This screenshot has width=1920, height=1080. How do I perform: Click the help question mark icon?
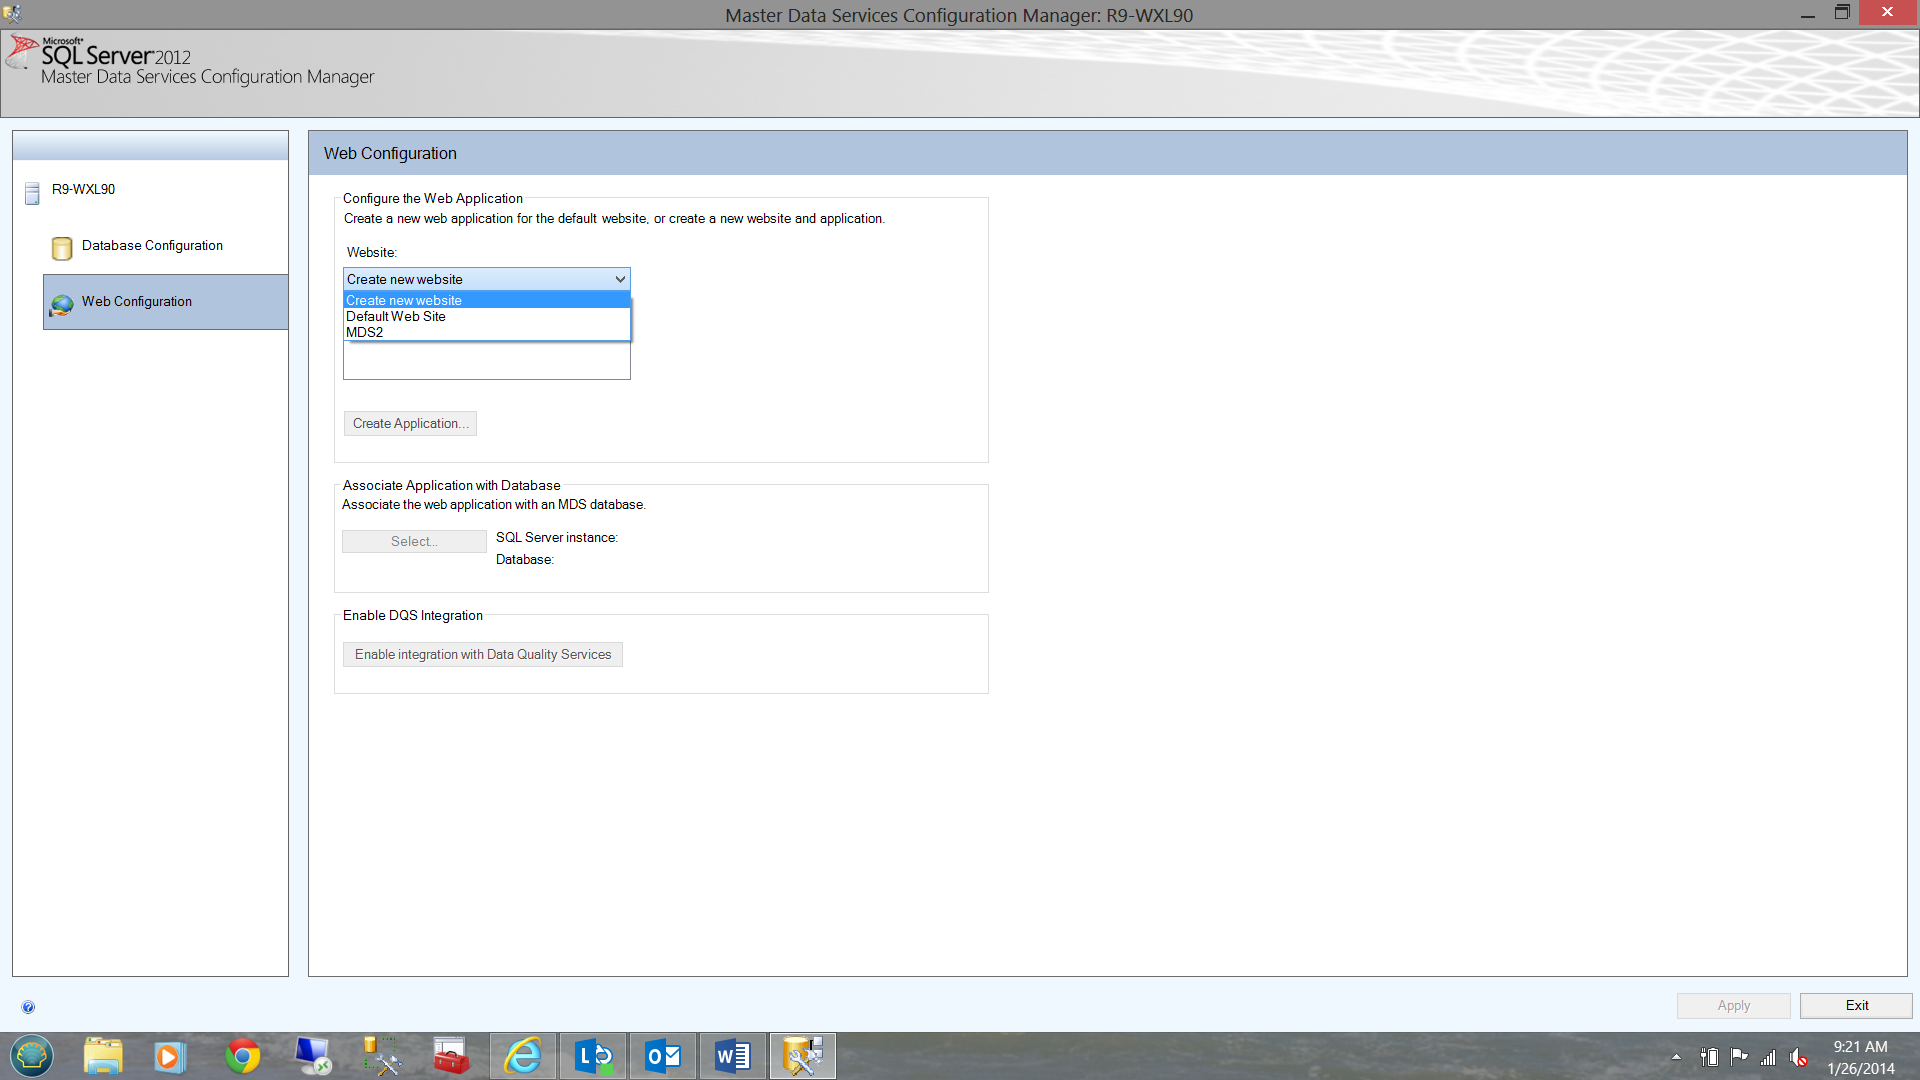28,1007
